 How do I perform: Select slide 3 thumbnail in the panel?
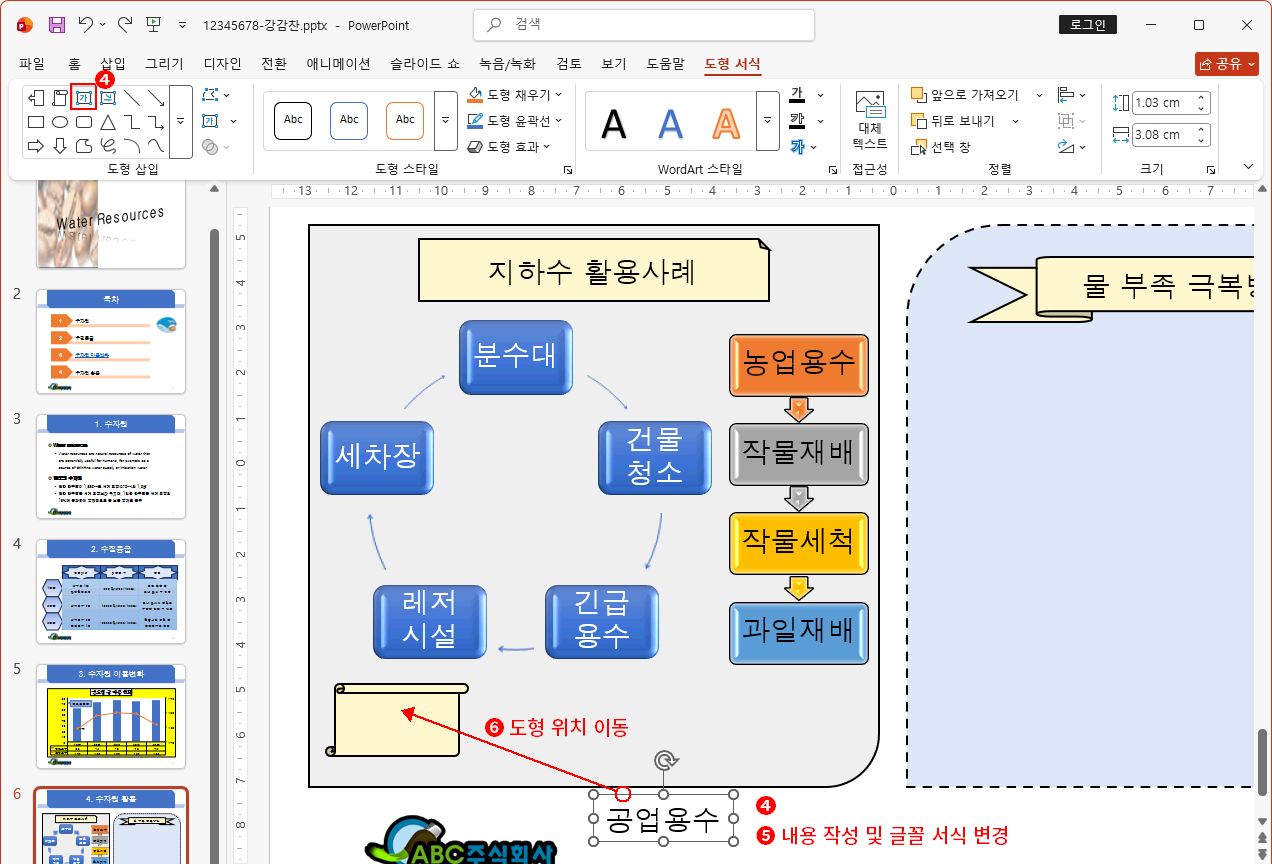pos(110,466)
